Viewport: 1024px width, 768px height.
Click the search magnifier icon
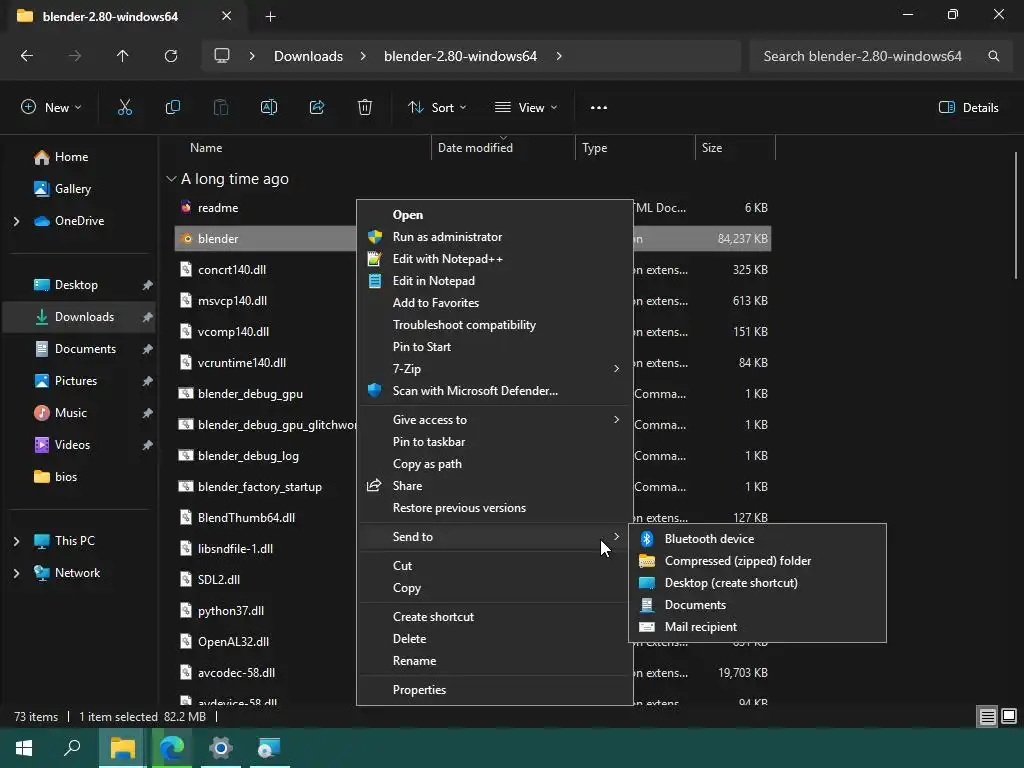point(993,56)
